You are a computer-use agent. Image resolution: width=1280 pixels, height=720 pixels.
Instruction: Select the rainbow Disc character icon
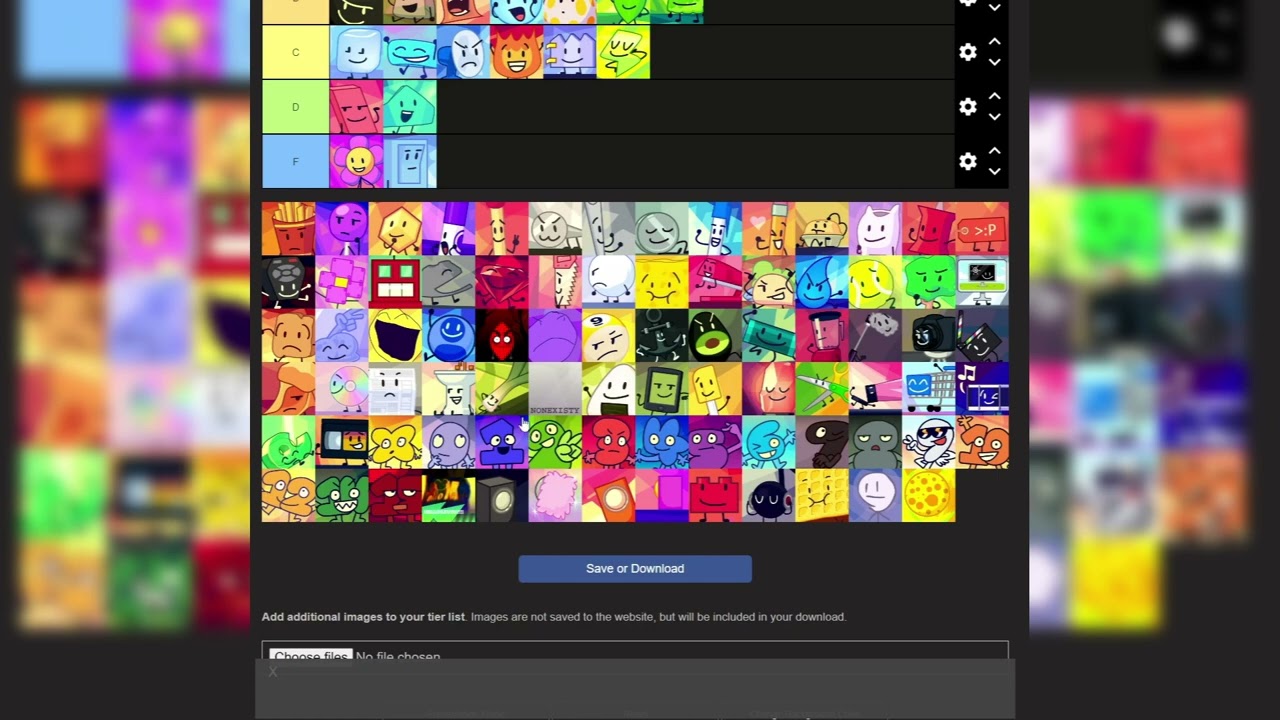tap(342, 389)
